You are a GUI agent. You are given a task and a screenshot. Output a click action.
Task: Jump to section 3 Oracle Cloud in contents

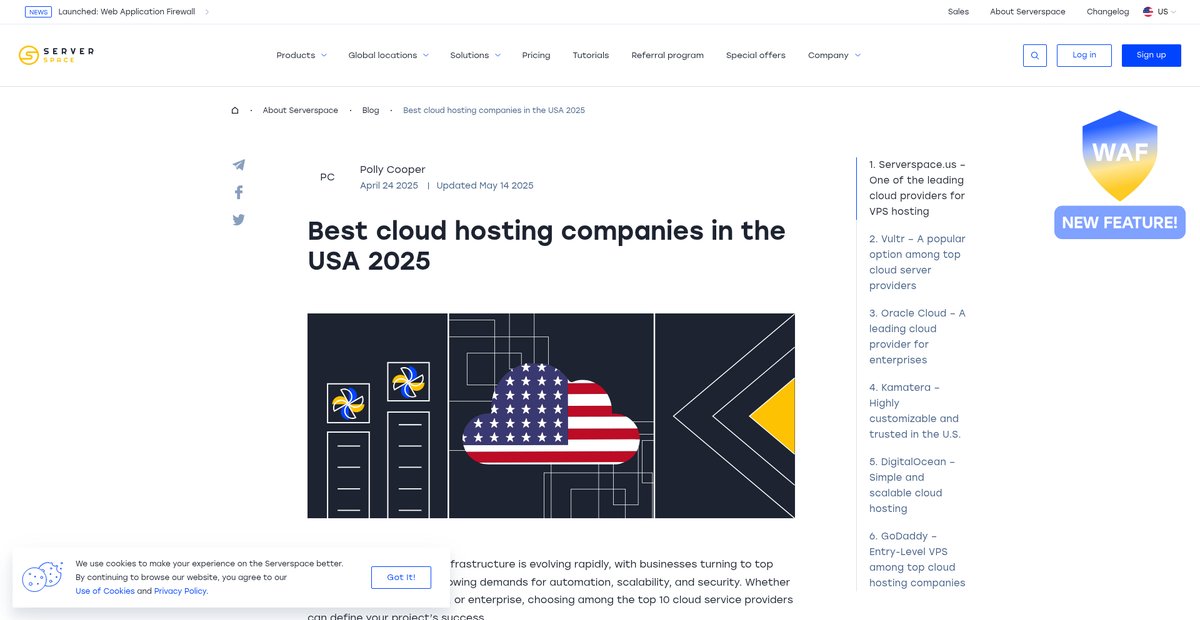click(917, 336)
